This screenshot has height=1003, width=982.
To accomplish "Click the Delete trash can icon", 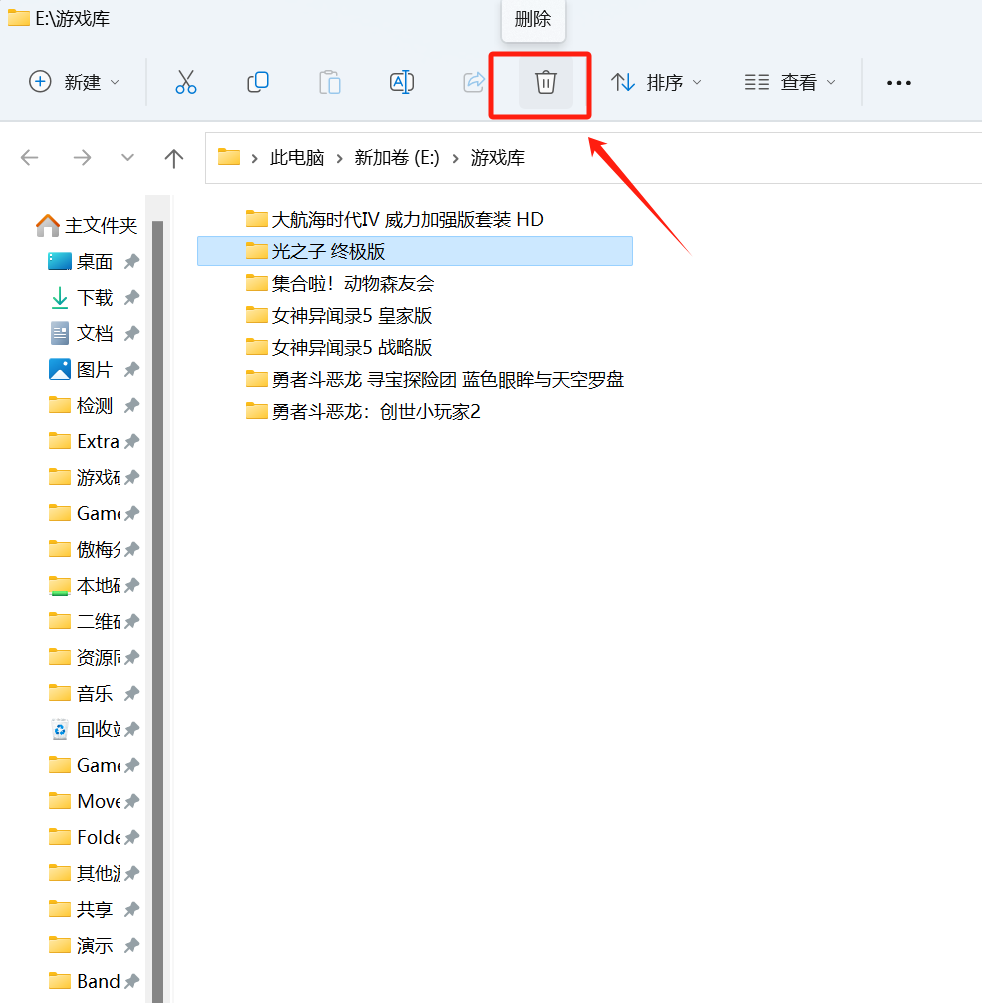I will click(x=546, y=83).
